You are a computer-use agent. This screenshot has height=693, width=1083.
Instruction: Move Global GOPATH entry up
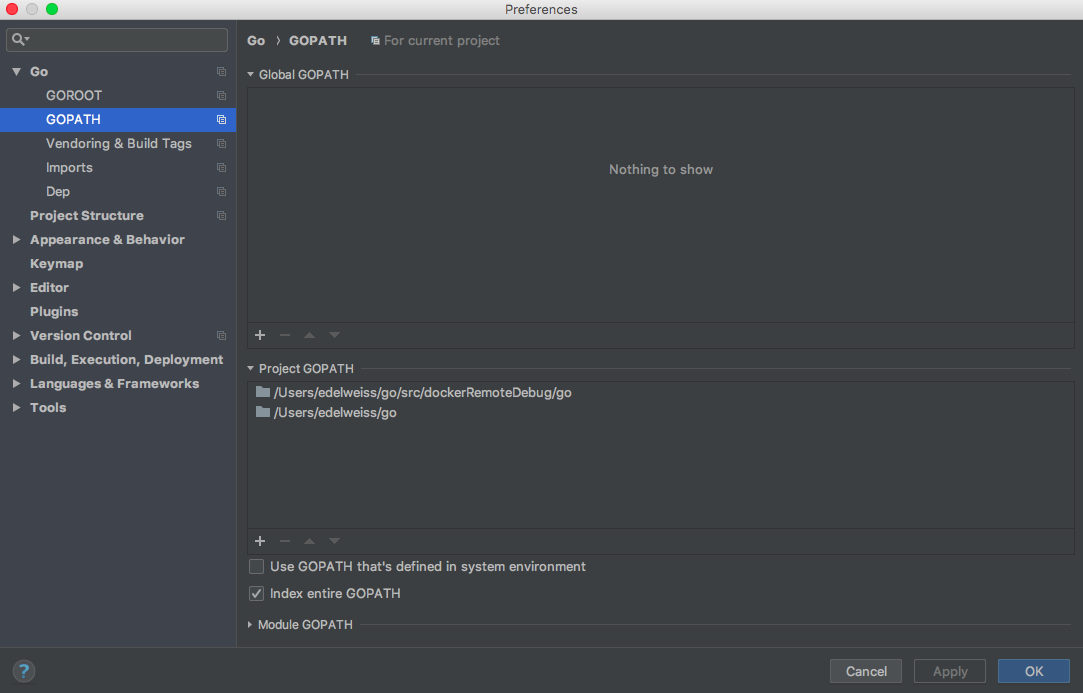pos(309,335)
